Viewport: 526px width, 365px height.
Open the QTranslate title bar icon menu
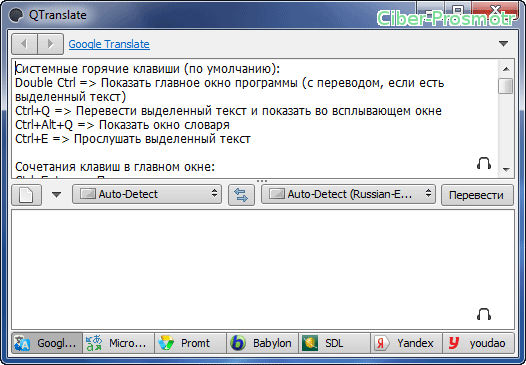pos(15,15)
